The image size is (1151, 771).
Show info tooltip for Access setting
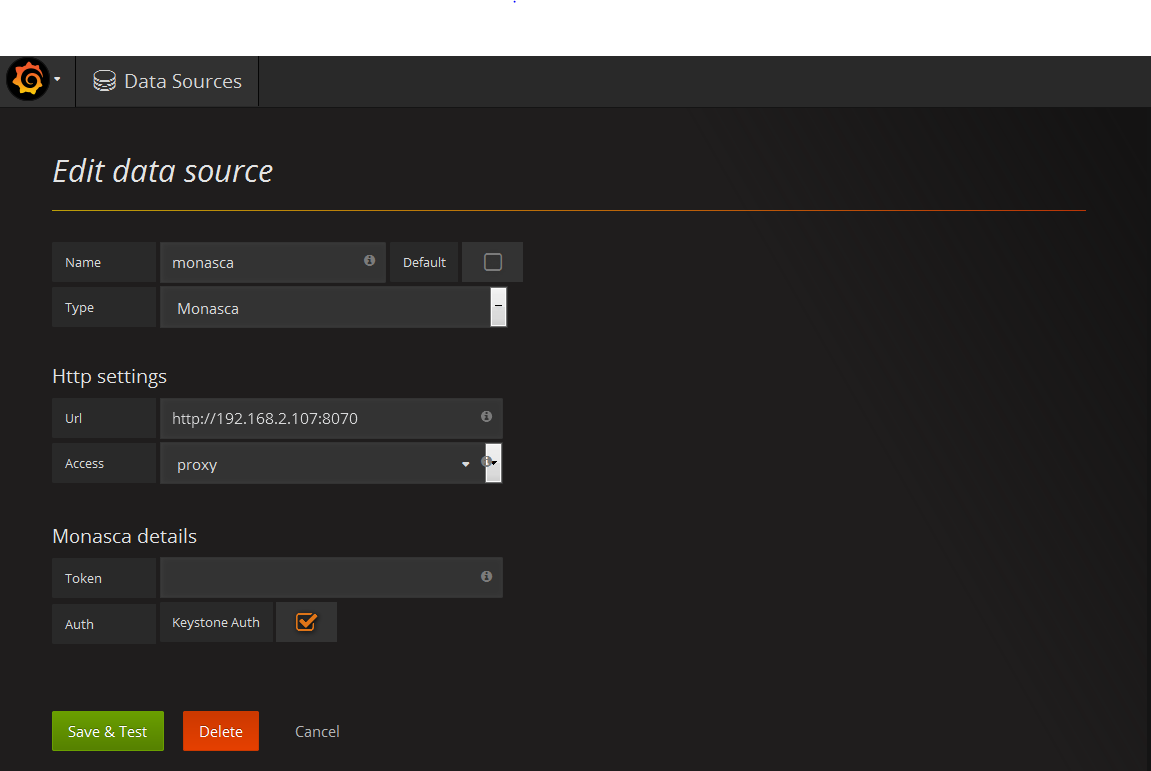click(486, 462)
